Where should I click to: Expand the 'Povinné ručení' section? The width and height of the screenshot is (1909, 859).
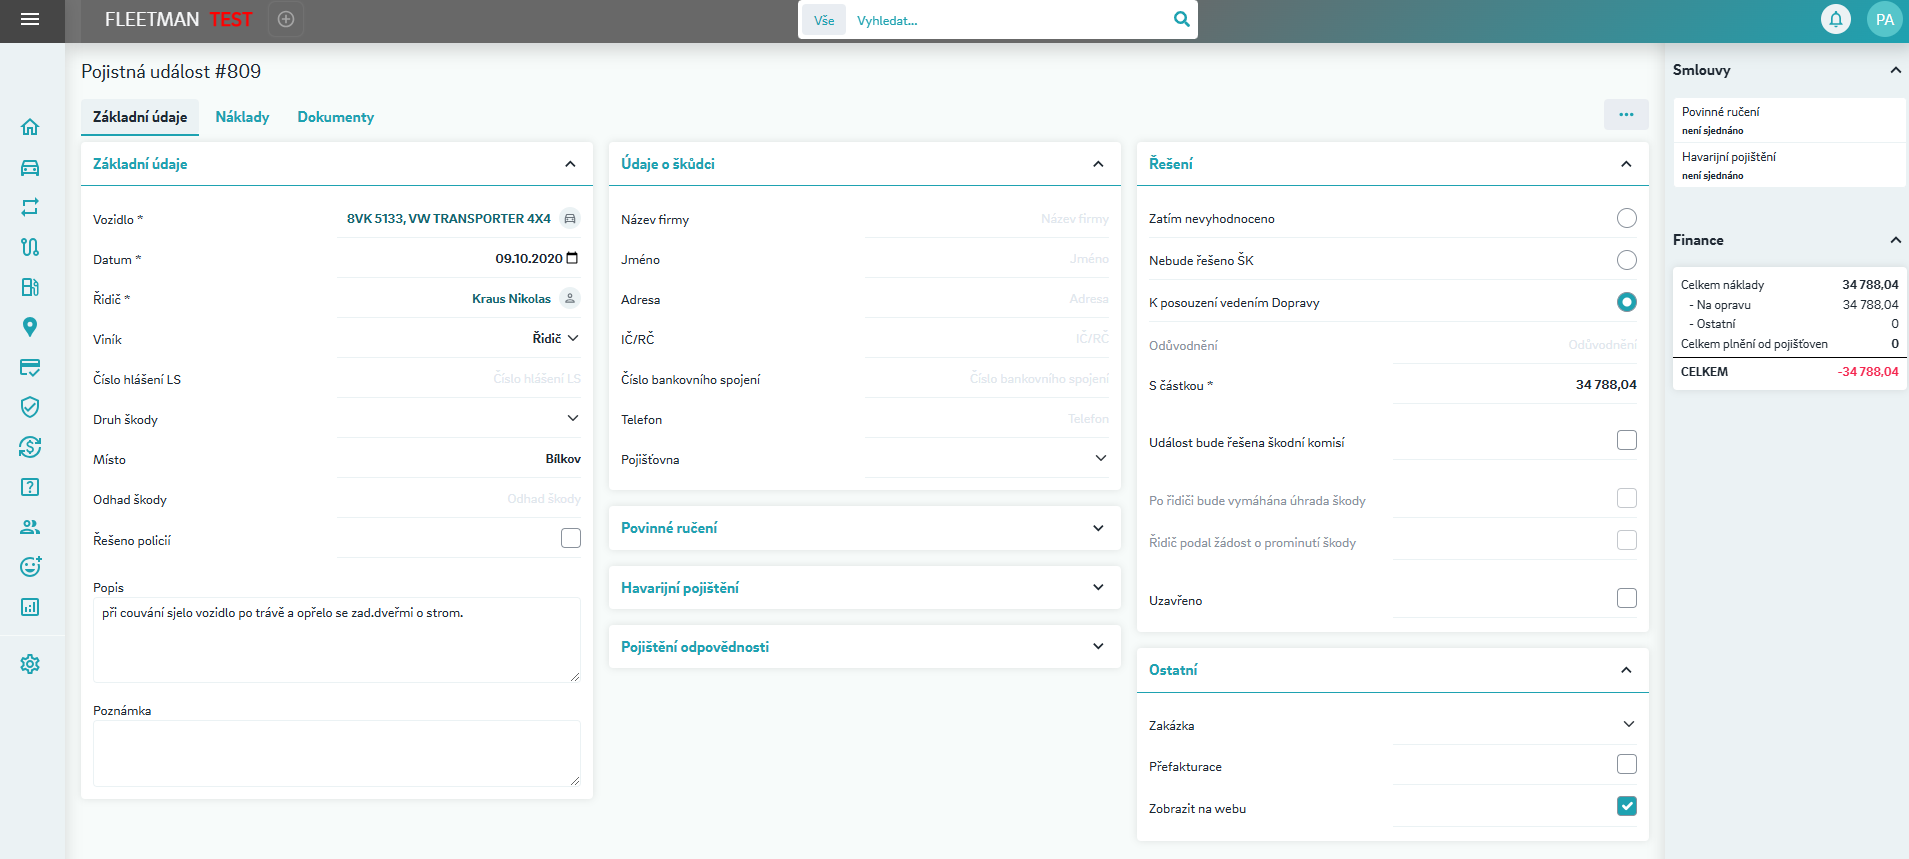point(1098,528)
